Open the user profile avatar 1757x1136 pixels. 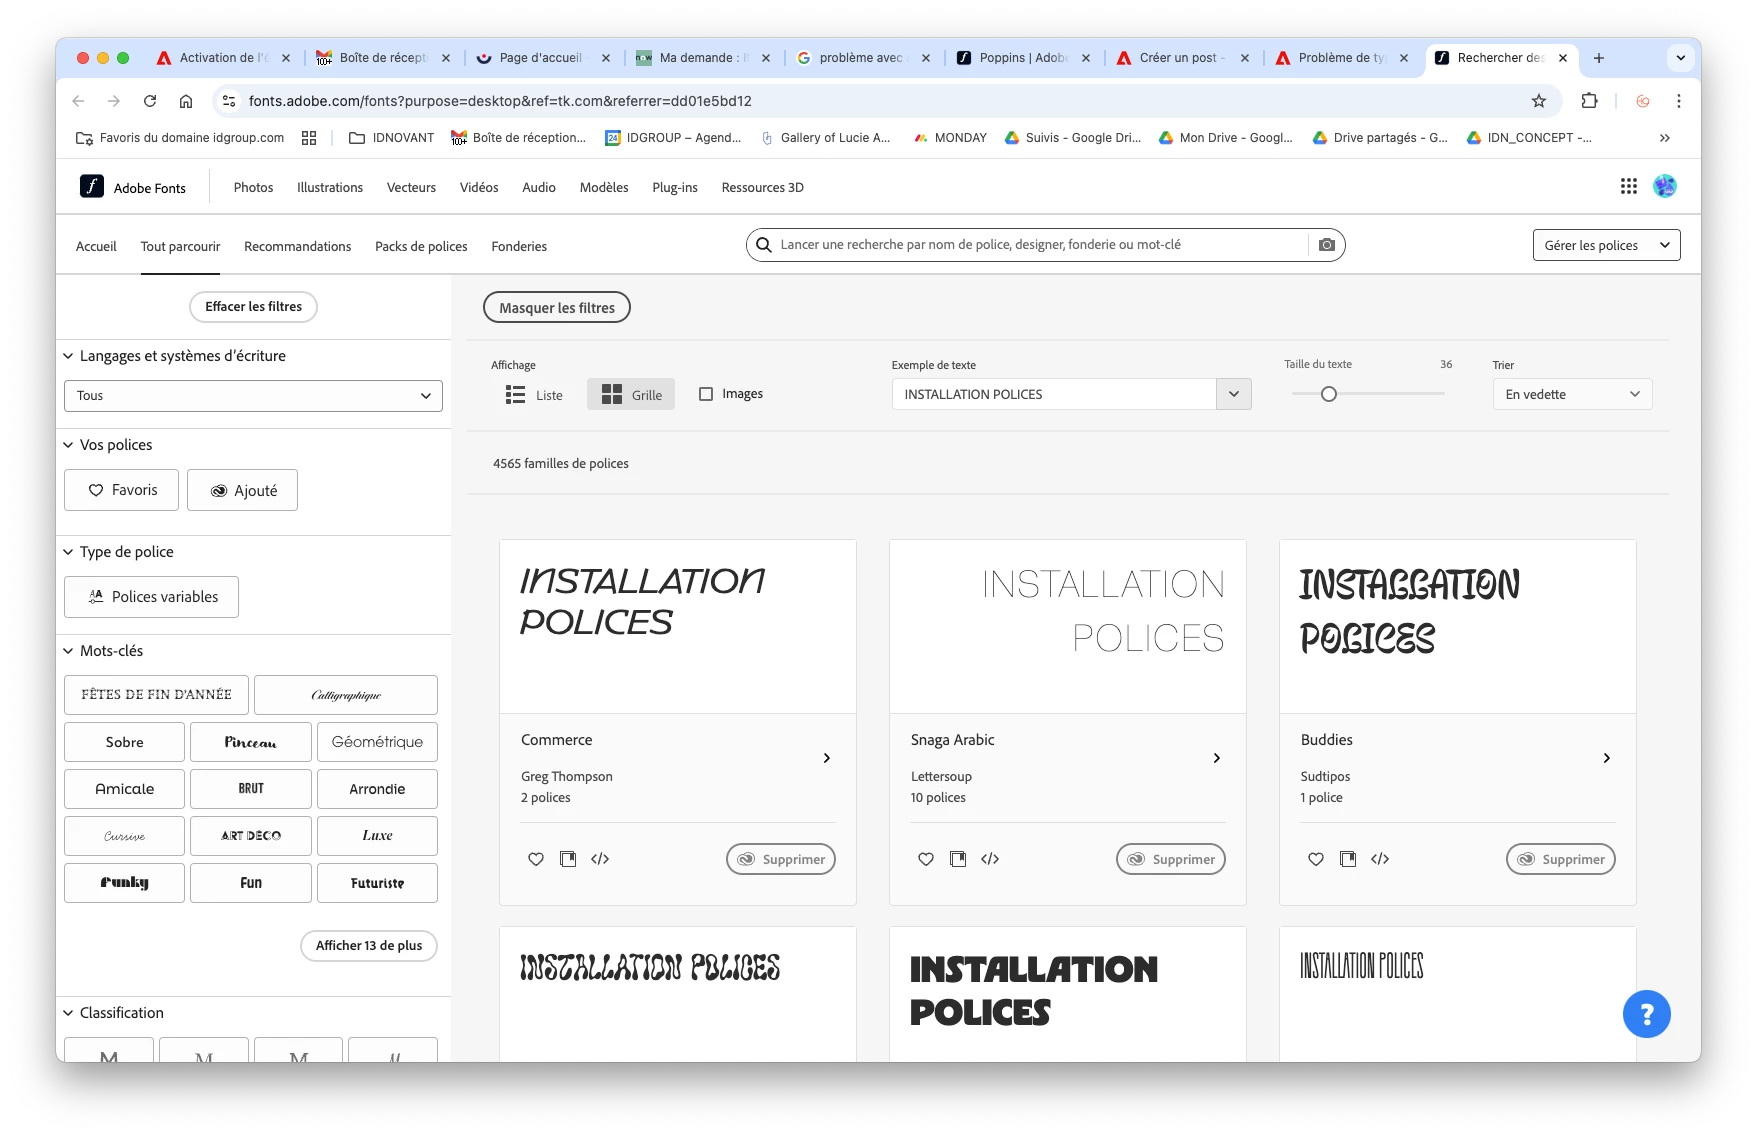[x=1664, y=186]
